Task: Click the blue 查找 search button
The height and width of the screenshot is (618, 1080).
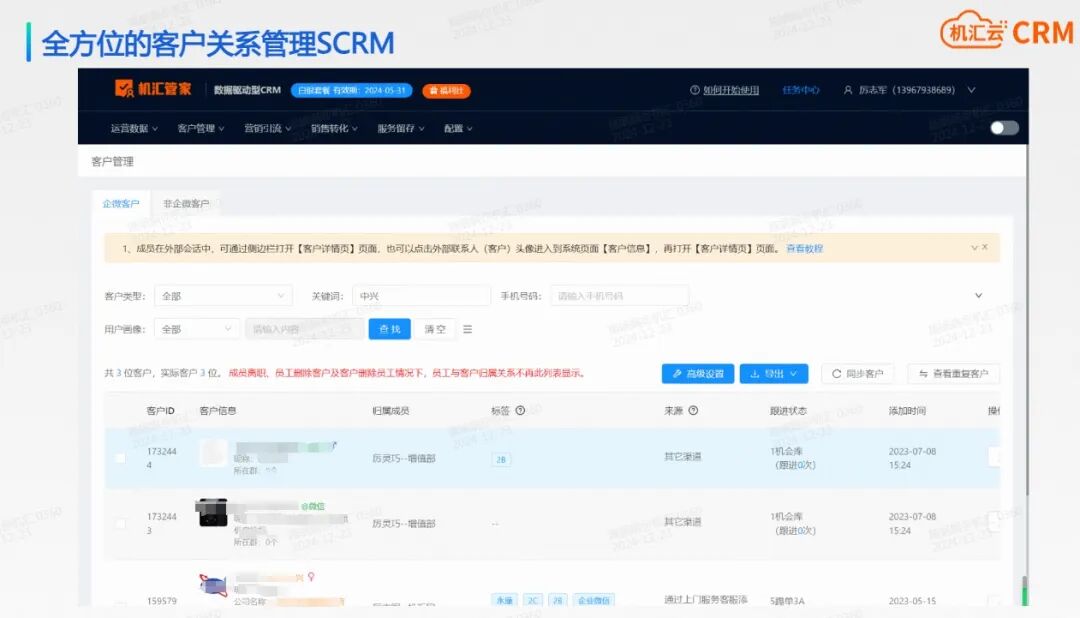Action: [389, 329]
